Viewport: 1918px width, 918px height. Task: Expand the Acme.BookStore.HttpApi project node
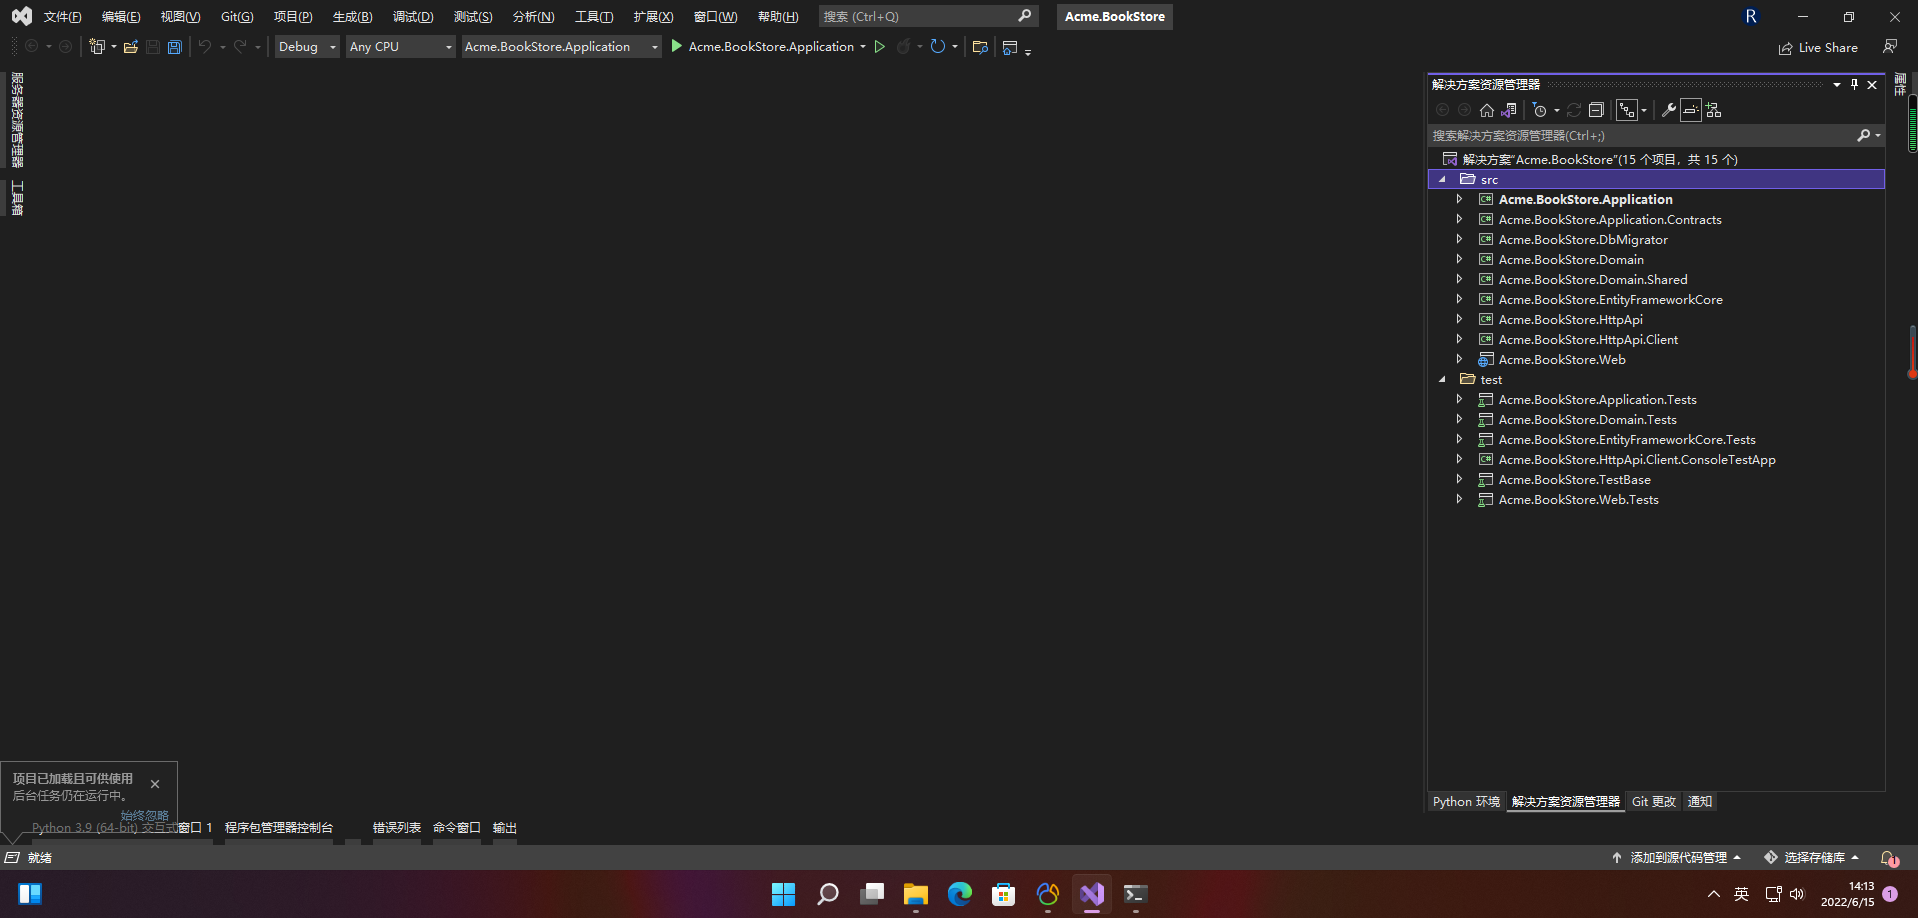(1459, 319)
